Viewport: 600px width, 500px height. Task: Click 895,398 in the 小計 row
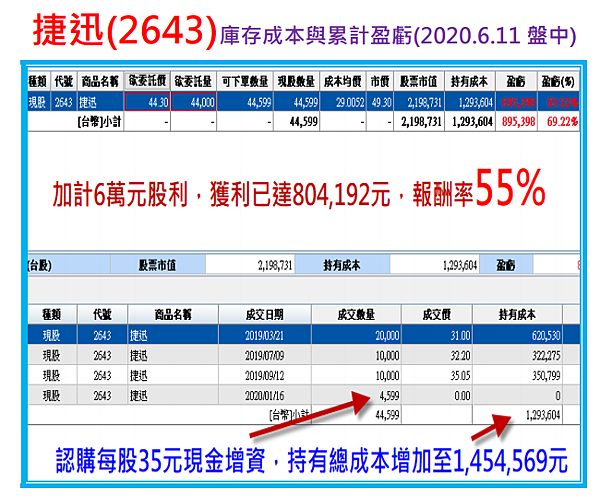click(518, 122)
